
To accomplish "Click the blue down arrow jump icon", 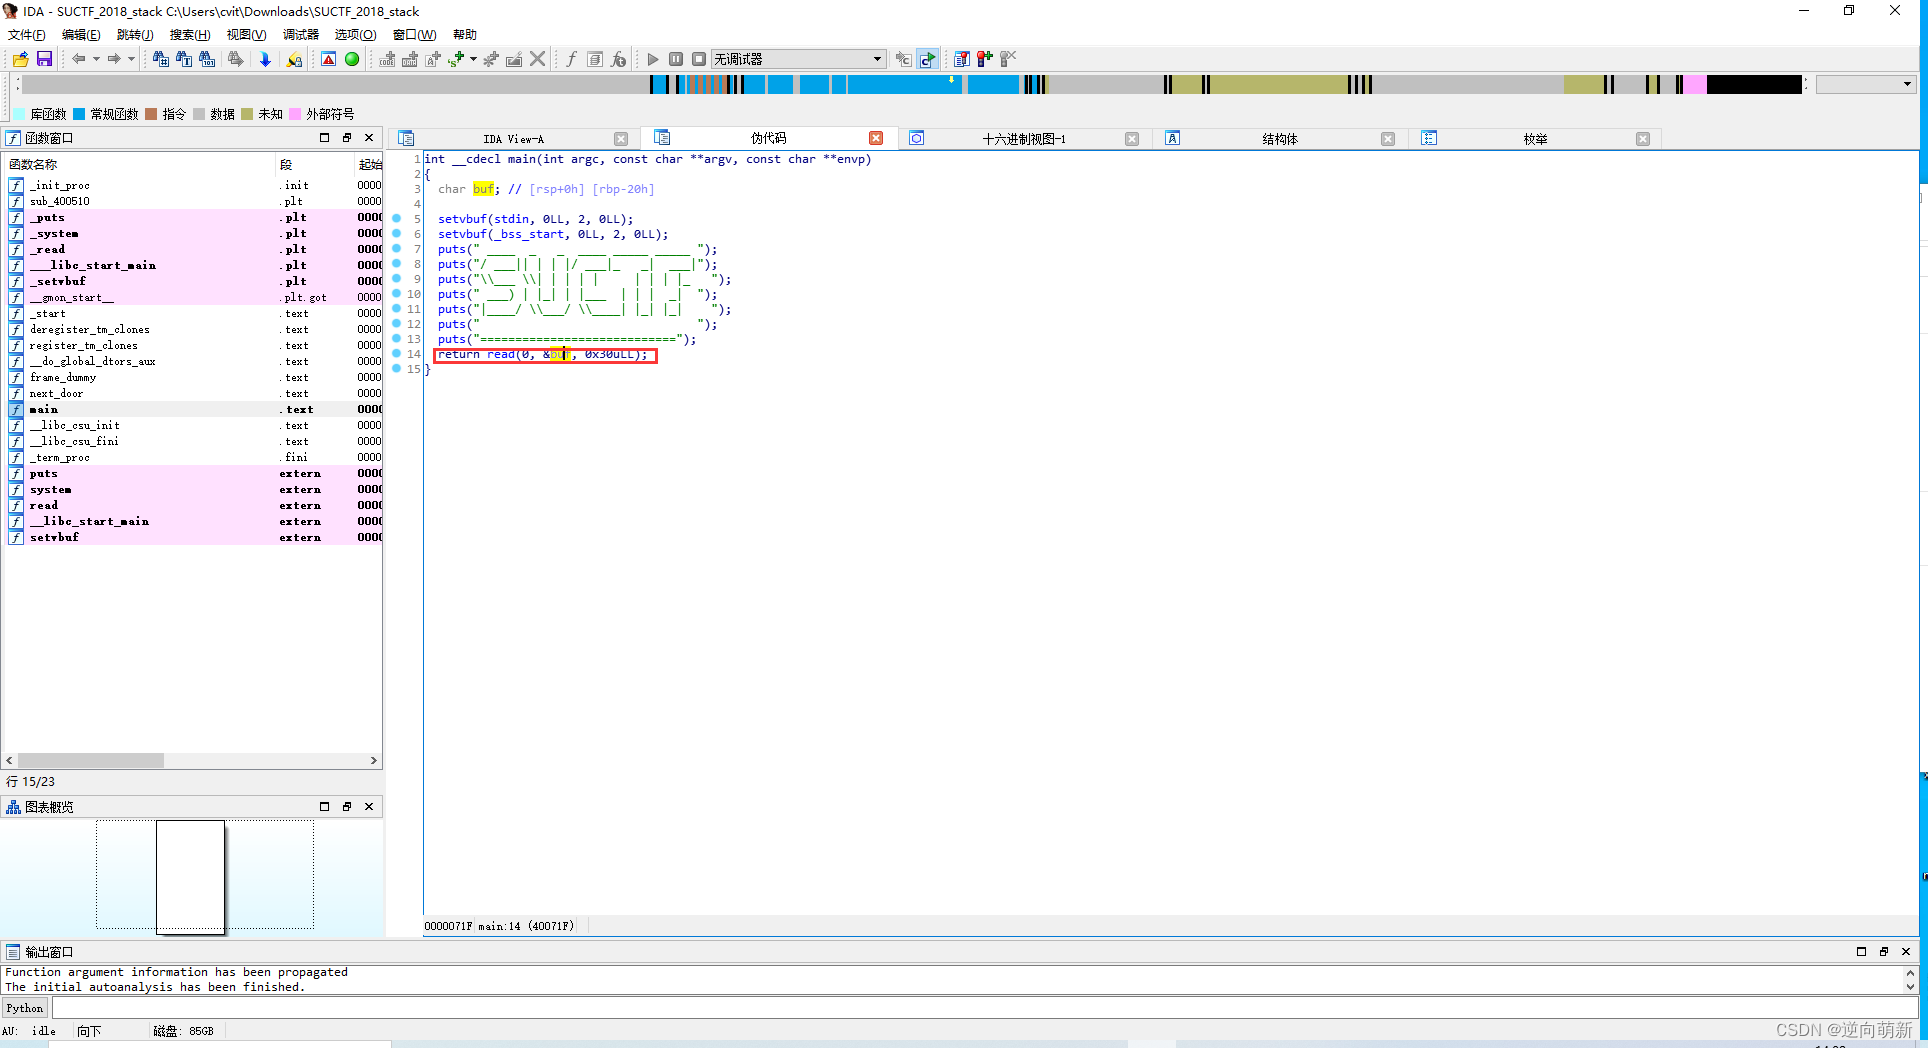I will pyautogui.click(x=265, y=59).
